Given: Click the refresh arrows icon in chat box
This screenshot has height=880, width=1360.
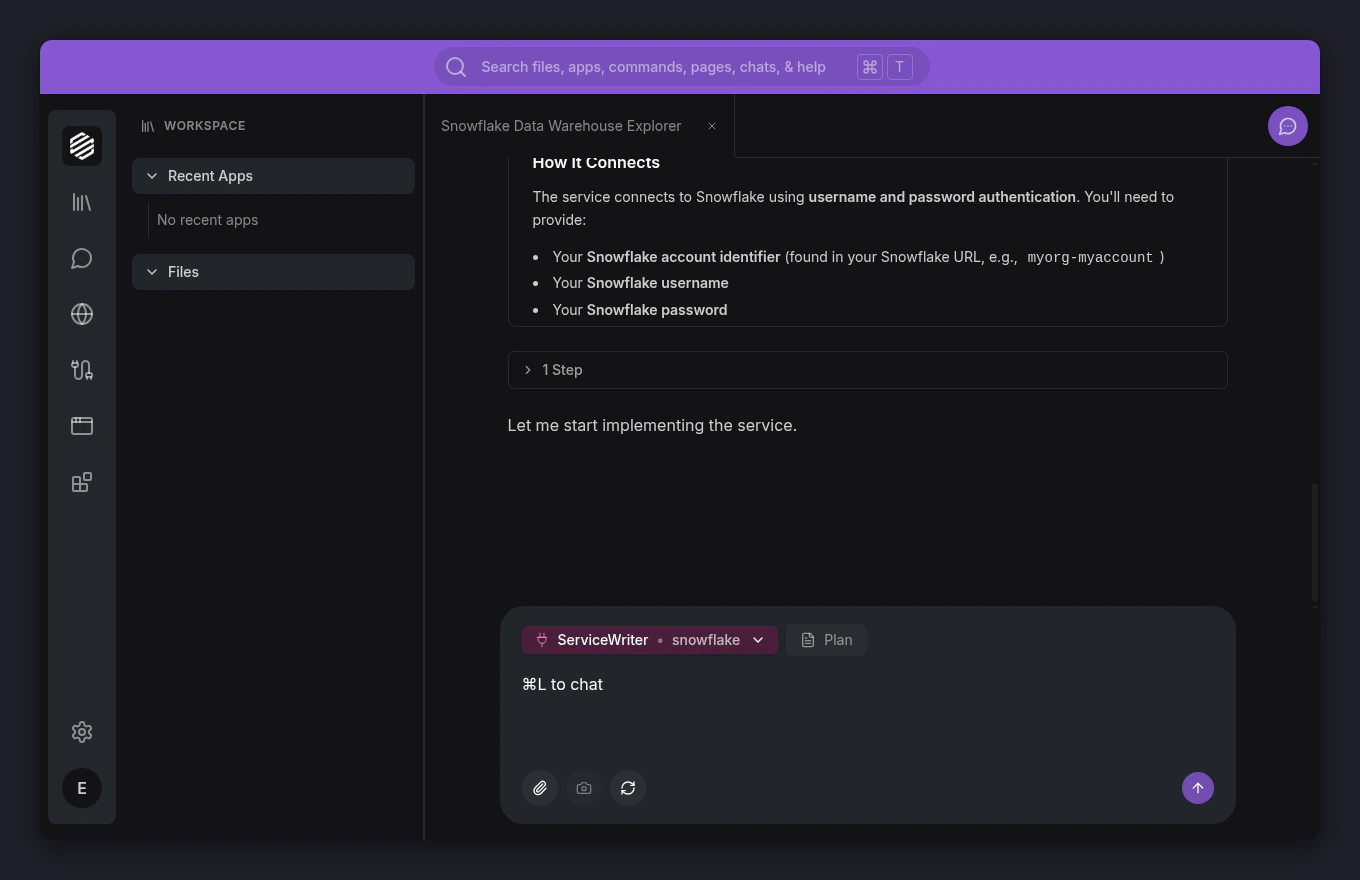Looking at the screenshot, I should pyautogui.click(x=628, y=788).
